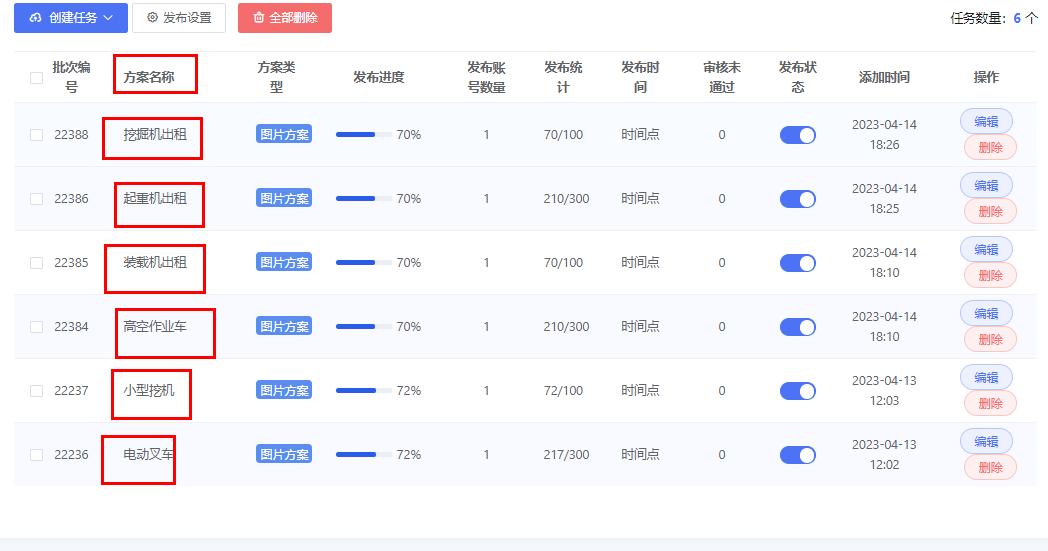This screenshot has height=551, width=1048.
Task: Check the box for batch 22386
Action: pos(37,199)
